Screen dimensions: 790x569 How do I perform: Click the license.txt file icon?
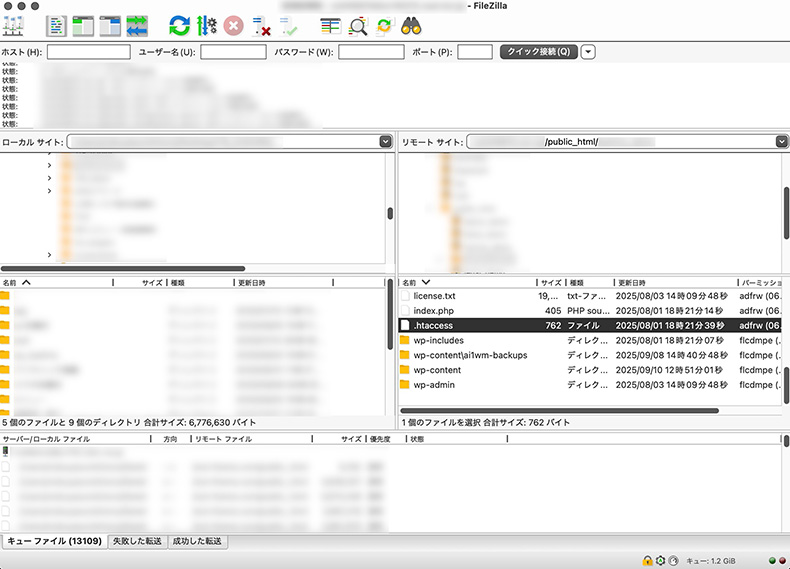[405, 296]
